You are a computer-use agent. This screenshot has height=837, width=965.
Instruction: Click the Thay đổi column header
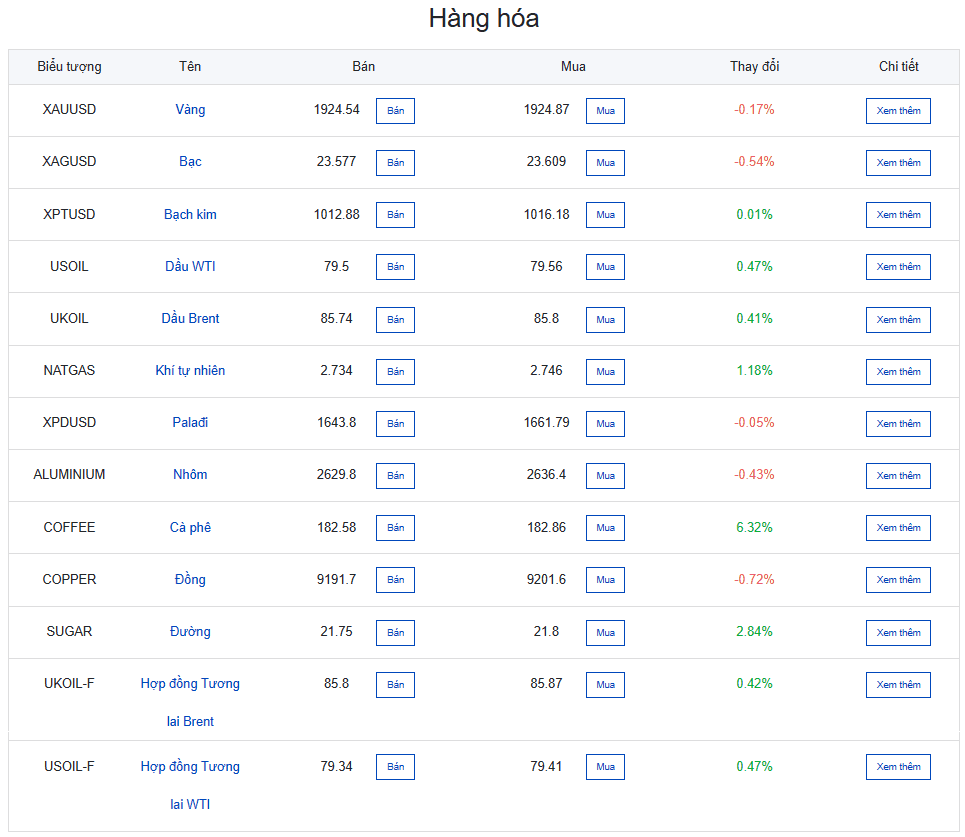pyautogui.click(x=755, y=66)
